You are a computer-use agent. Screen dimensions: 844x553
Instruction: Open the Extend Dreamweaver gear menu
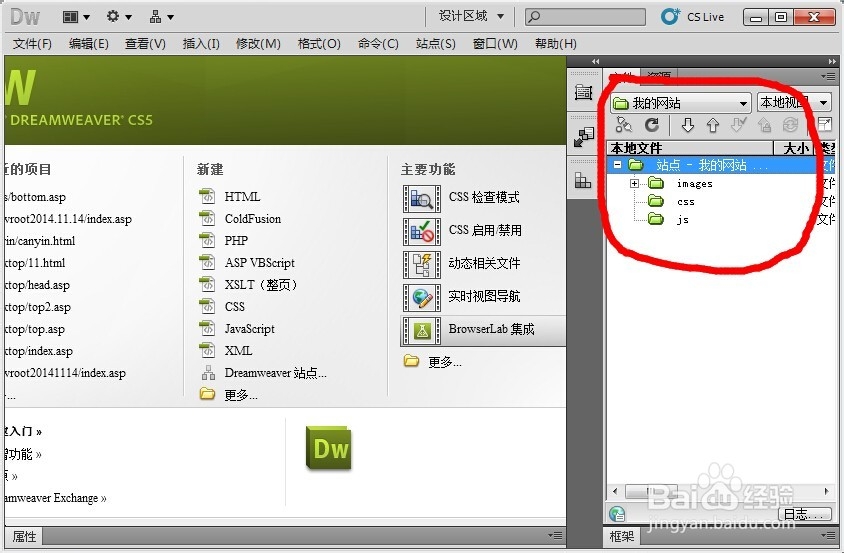pos(118,17)
